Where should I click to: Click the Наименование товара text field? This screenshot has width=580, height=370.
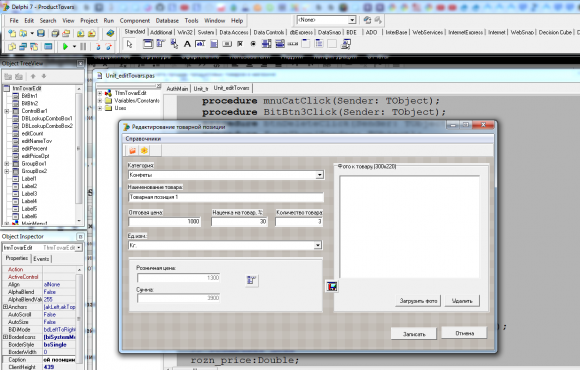(x=226, y=197)
